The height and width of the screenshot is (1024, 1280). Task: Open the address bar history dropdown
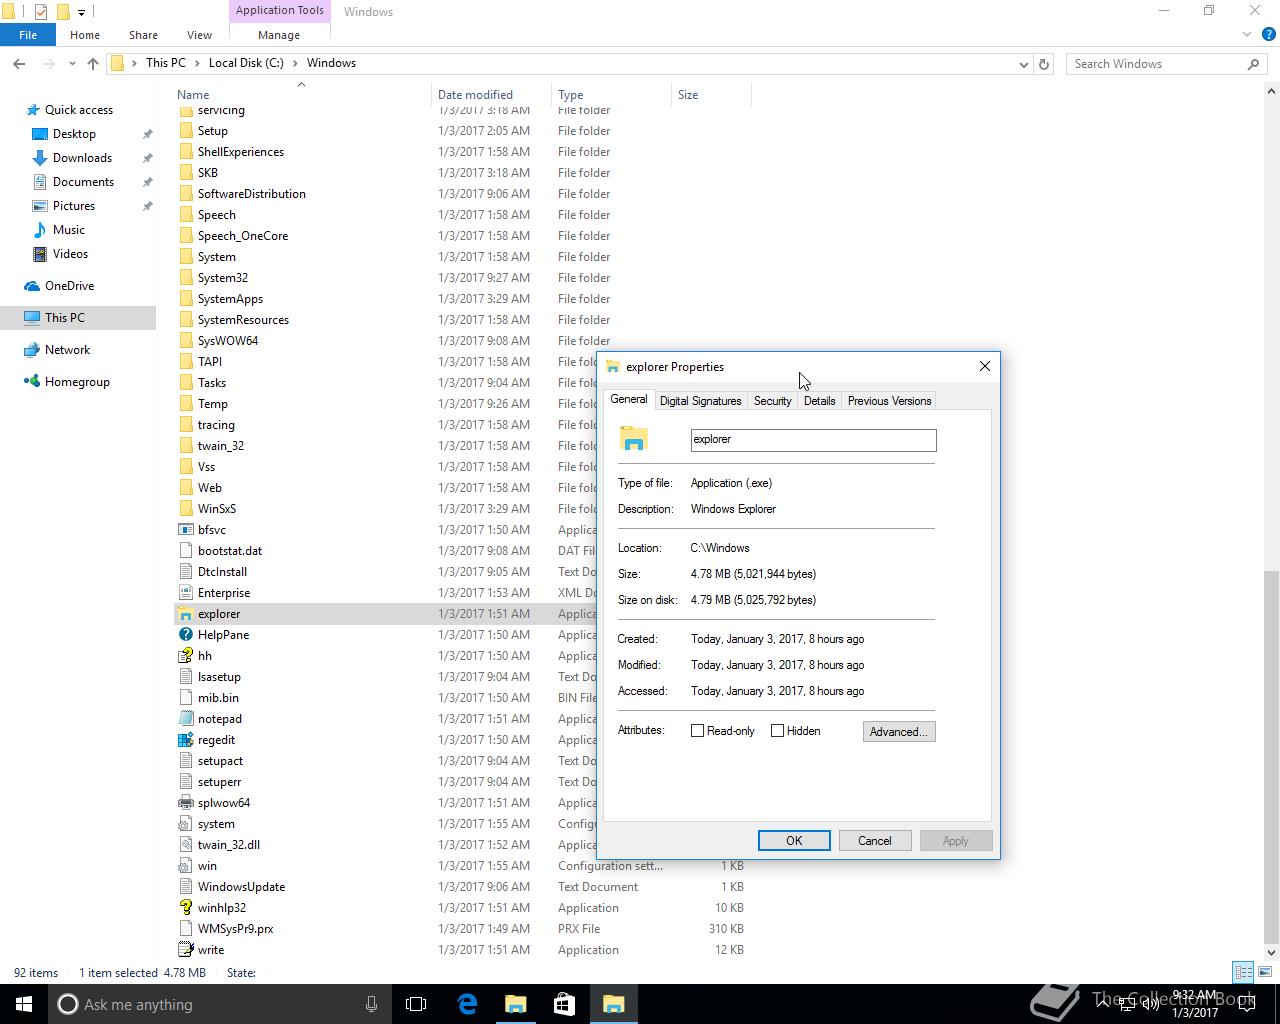1023,64
